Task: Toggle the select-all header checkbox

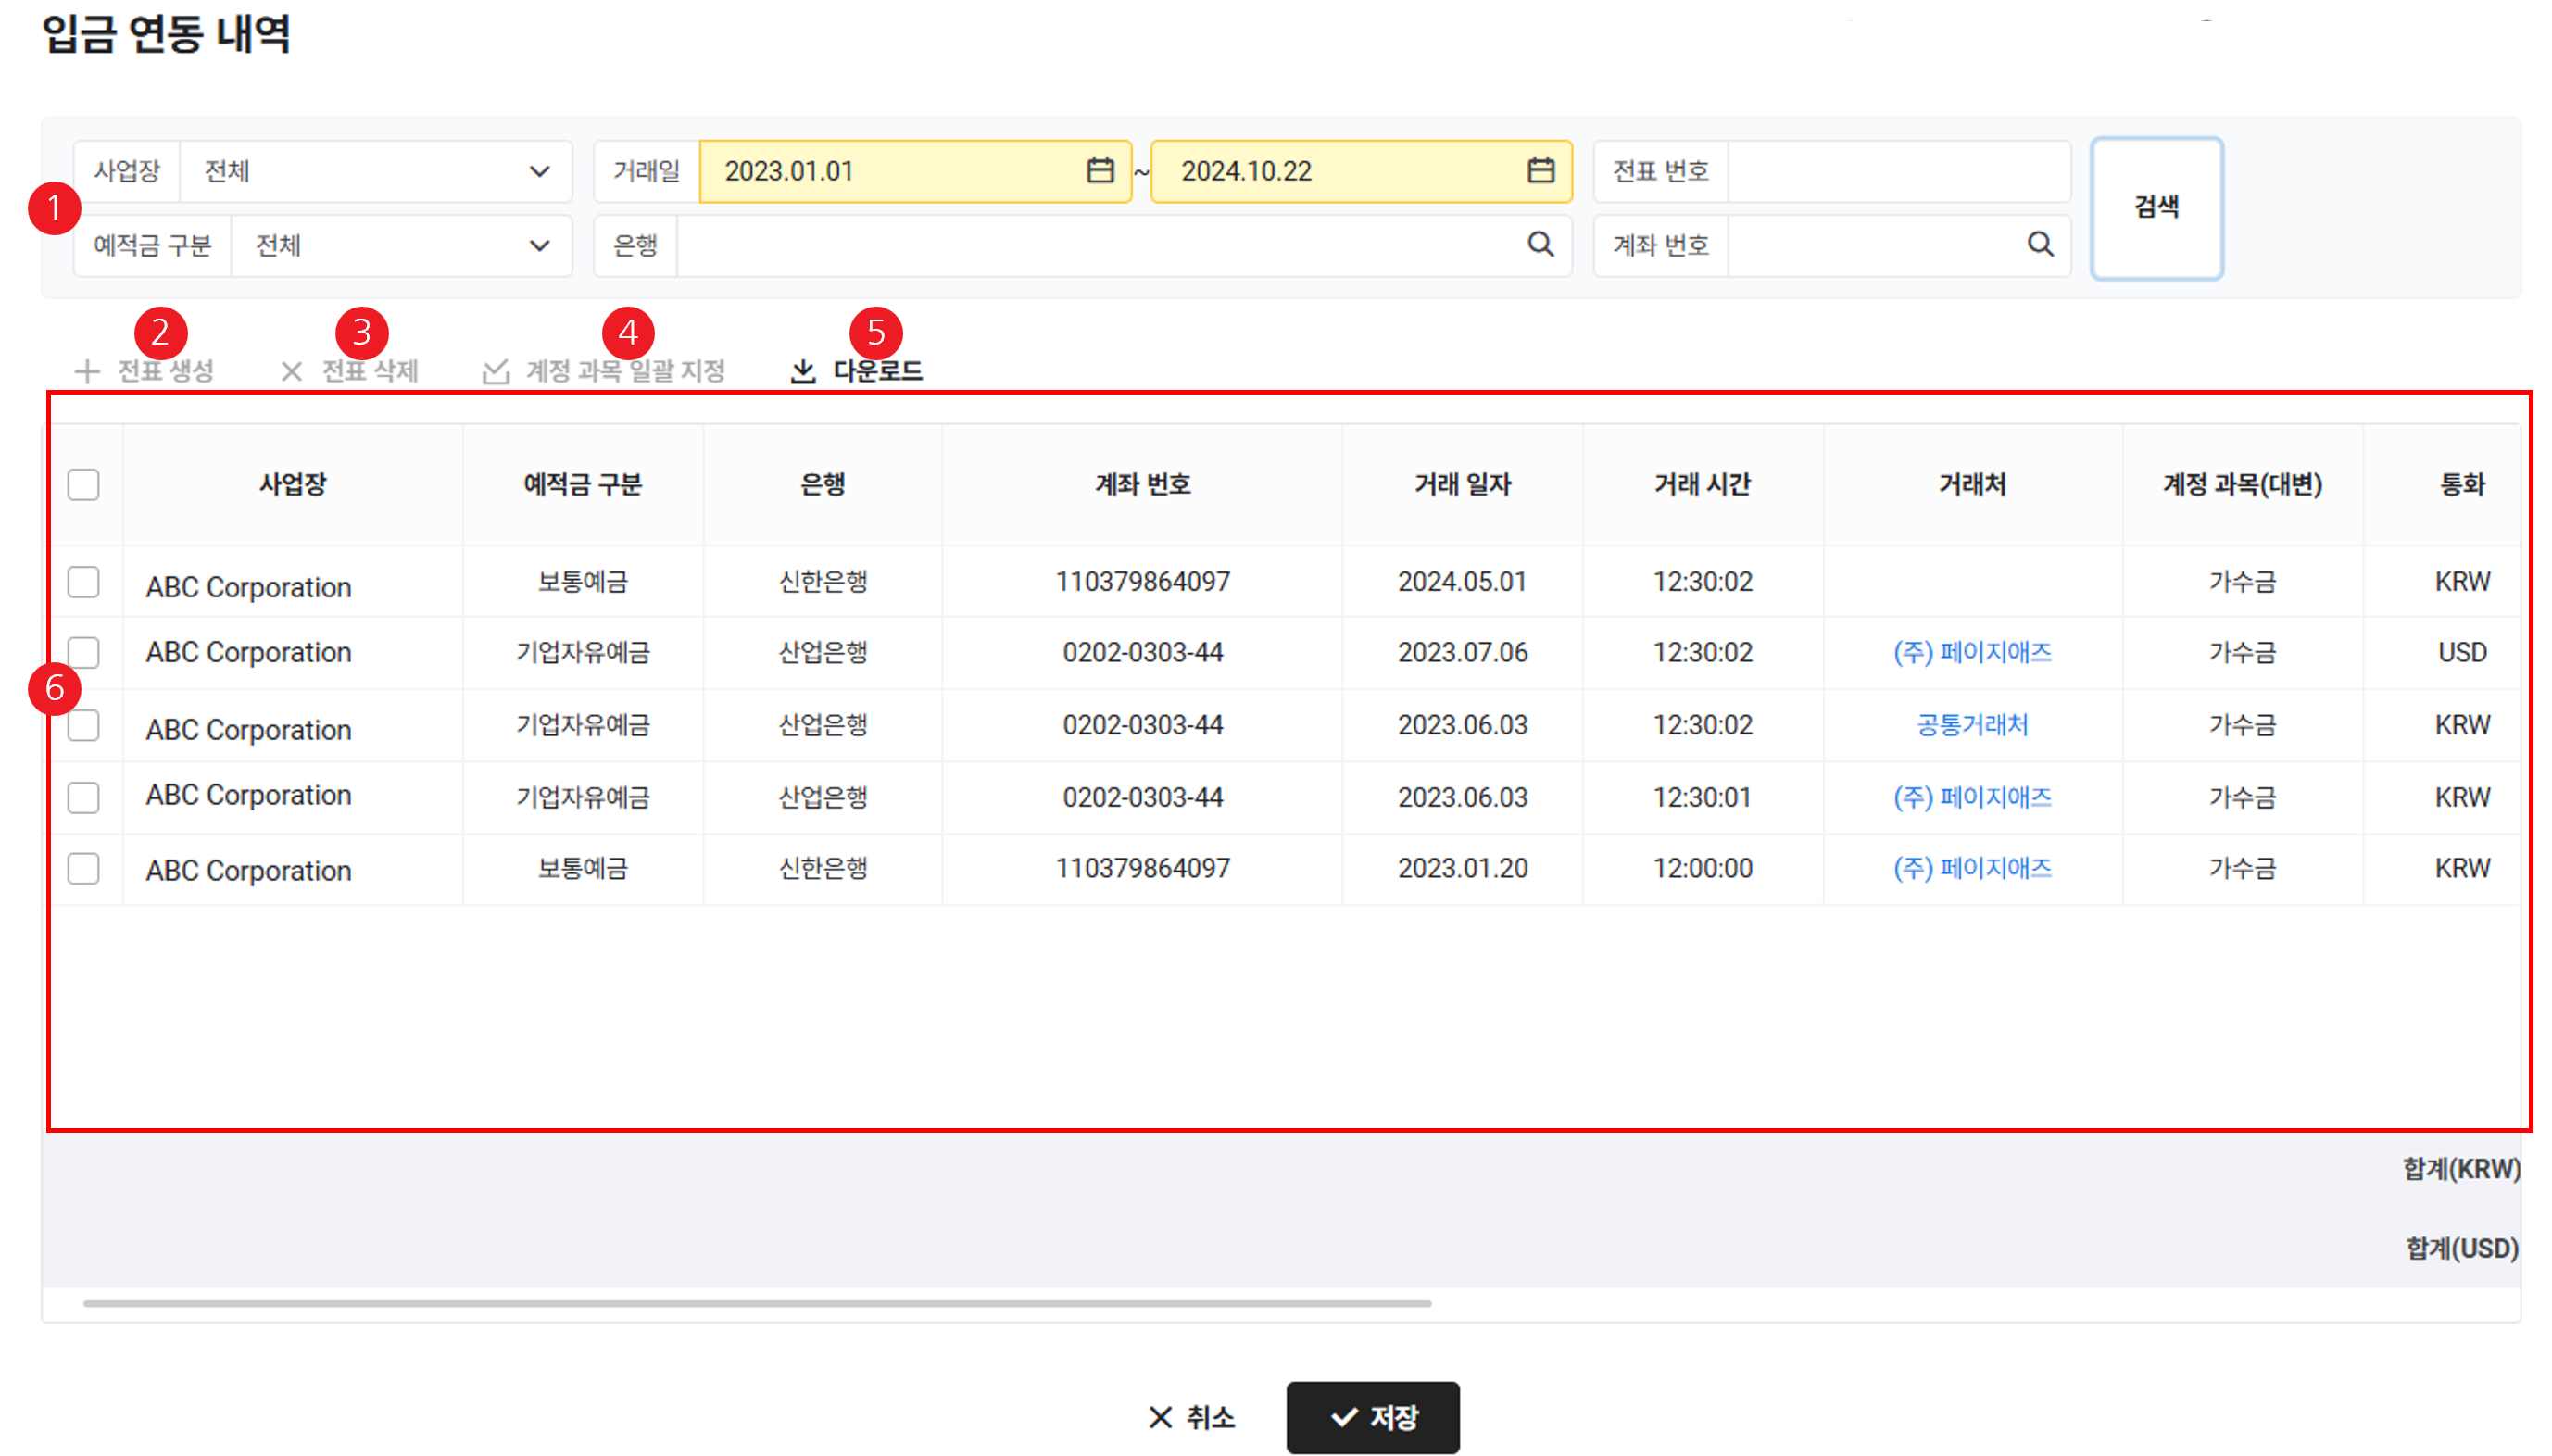Action: (x=83, y=485)
